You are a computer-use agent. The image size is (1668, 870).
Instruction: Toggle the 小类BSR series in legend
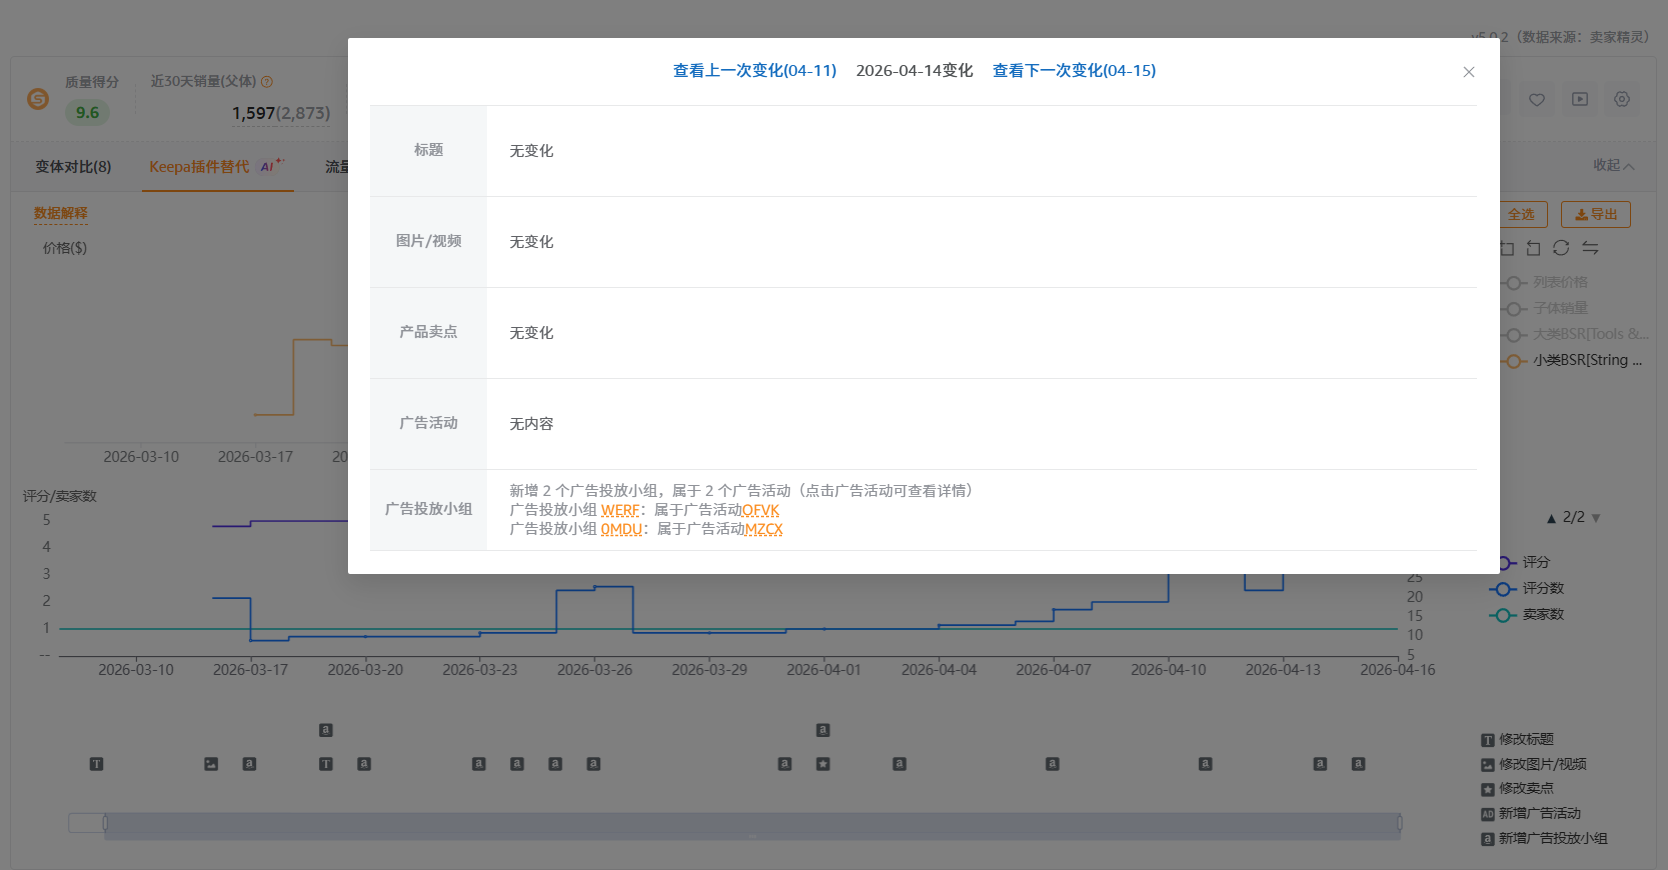click(1586, 361)
